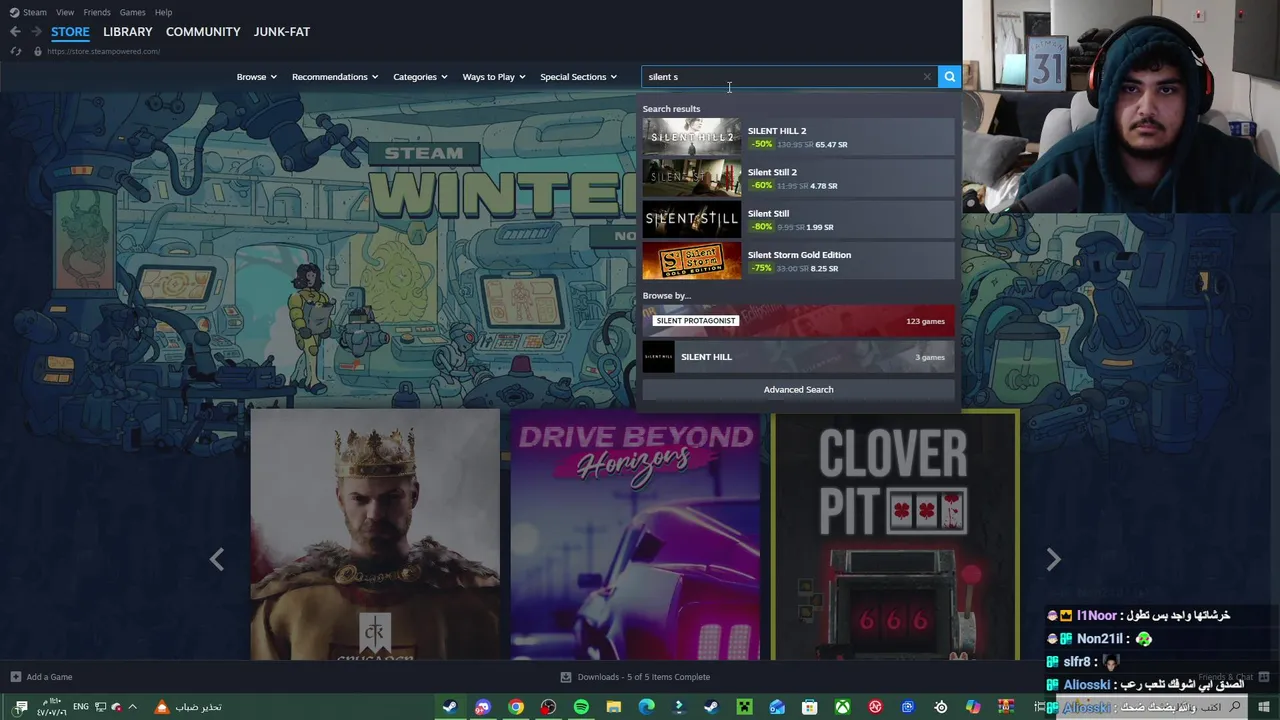Click the plus icon beside Add a Game
Screen dimensions: 1280x720
coord(15,677)
